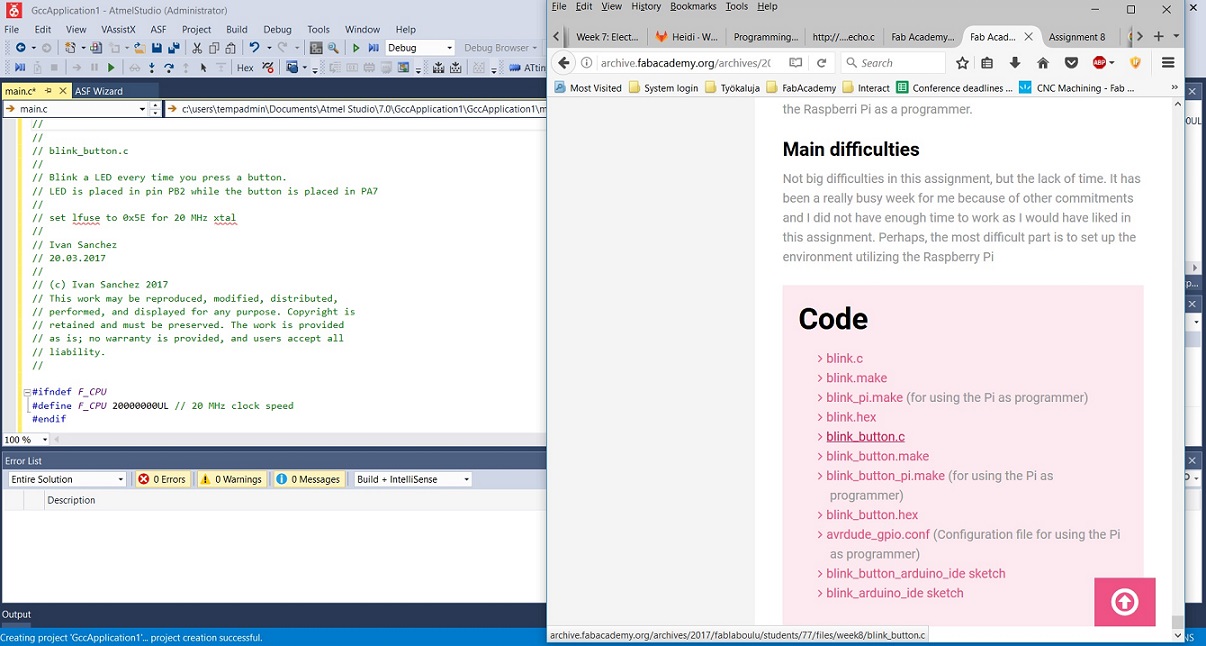This screenshot has width=1206, height=646.
Task: Switch to the Assignment 8 Firefox tab
Action: pos(1077,36)
